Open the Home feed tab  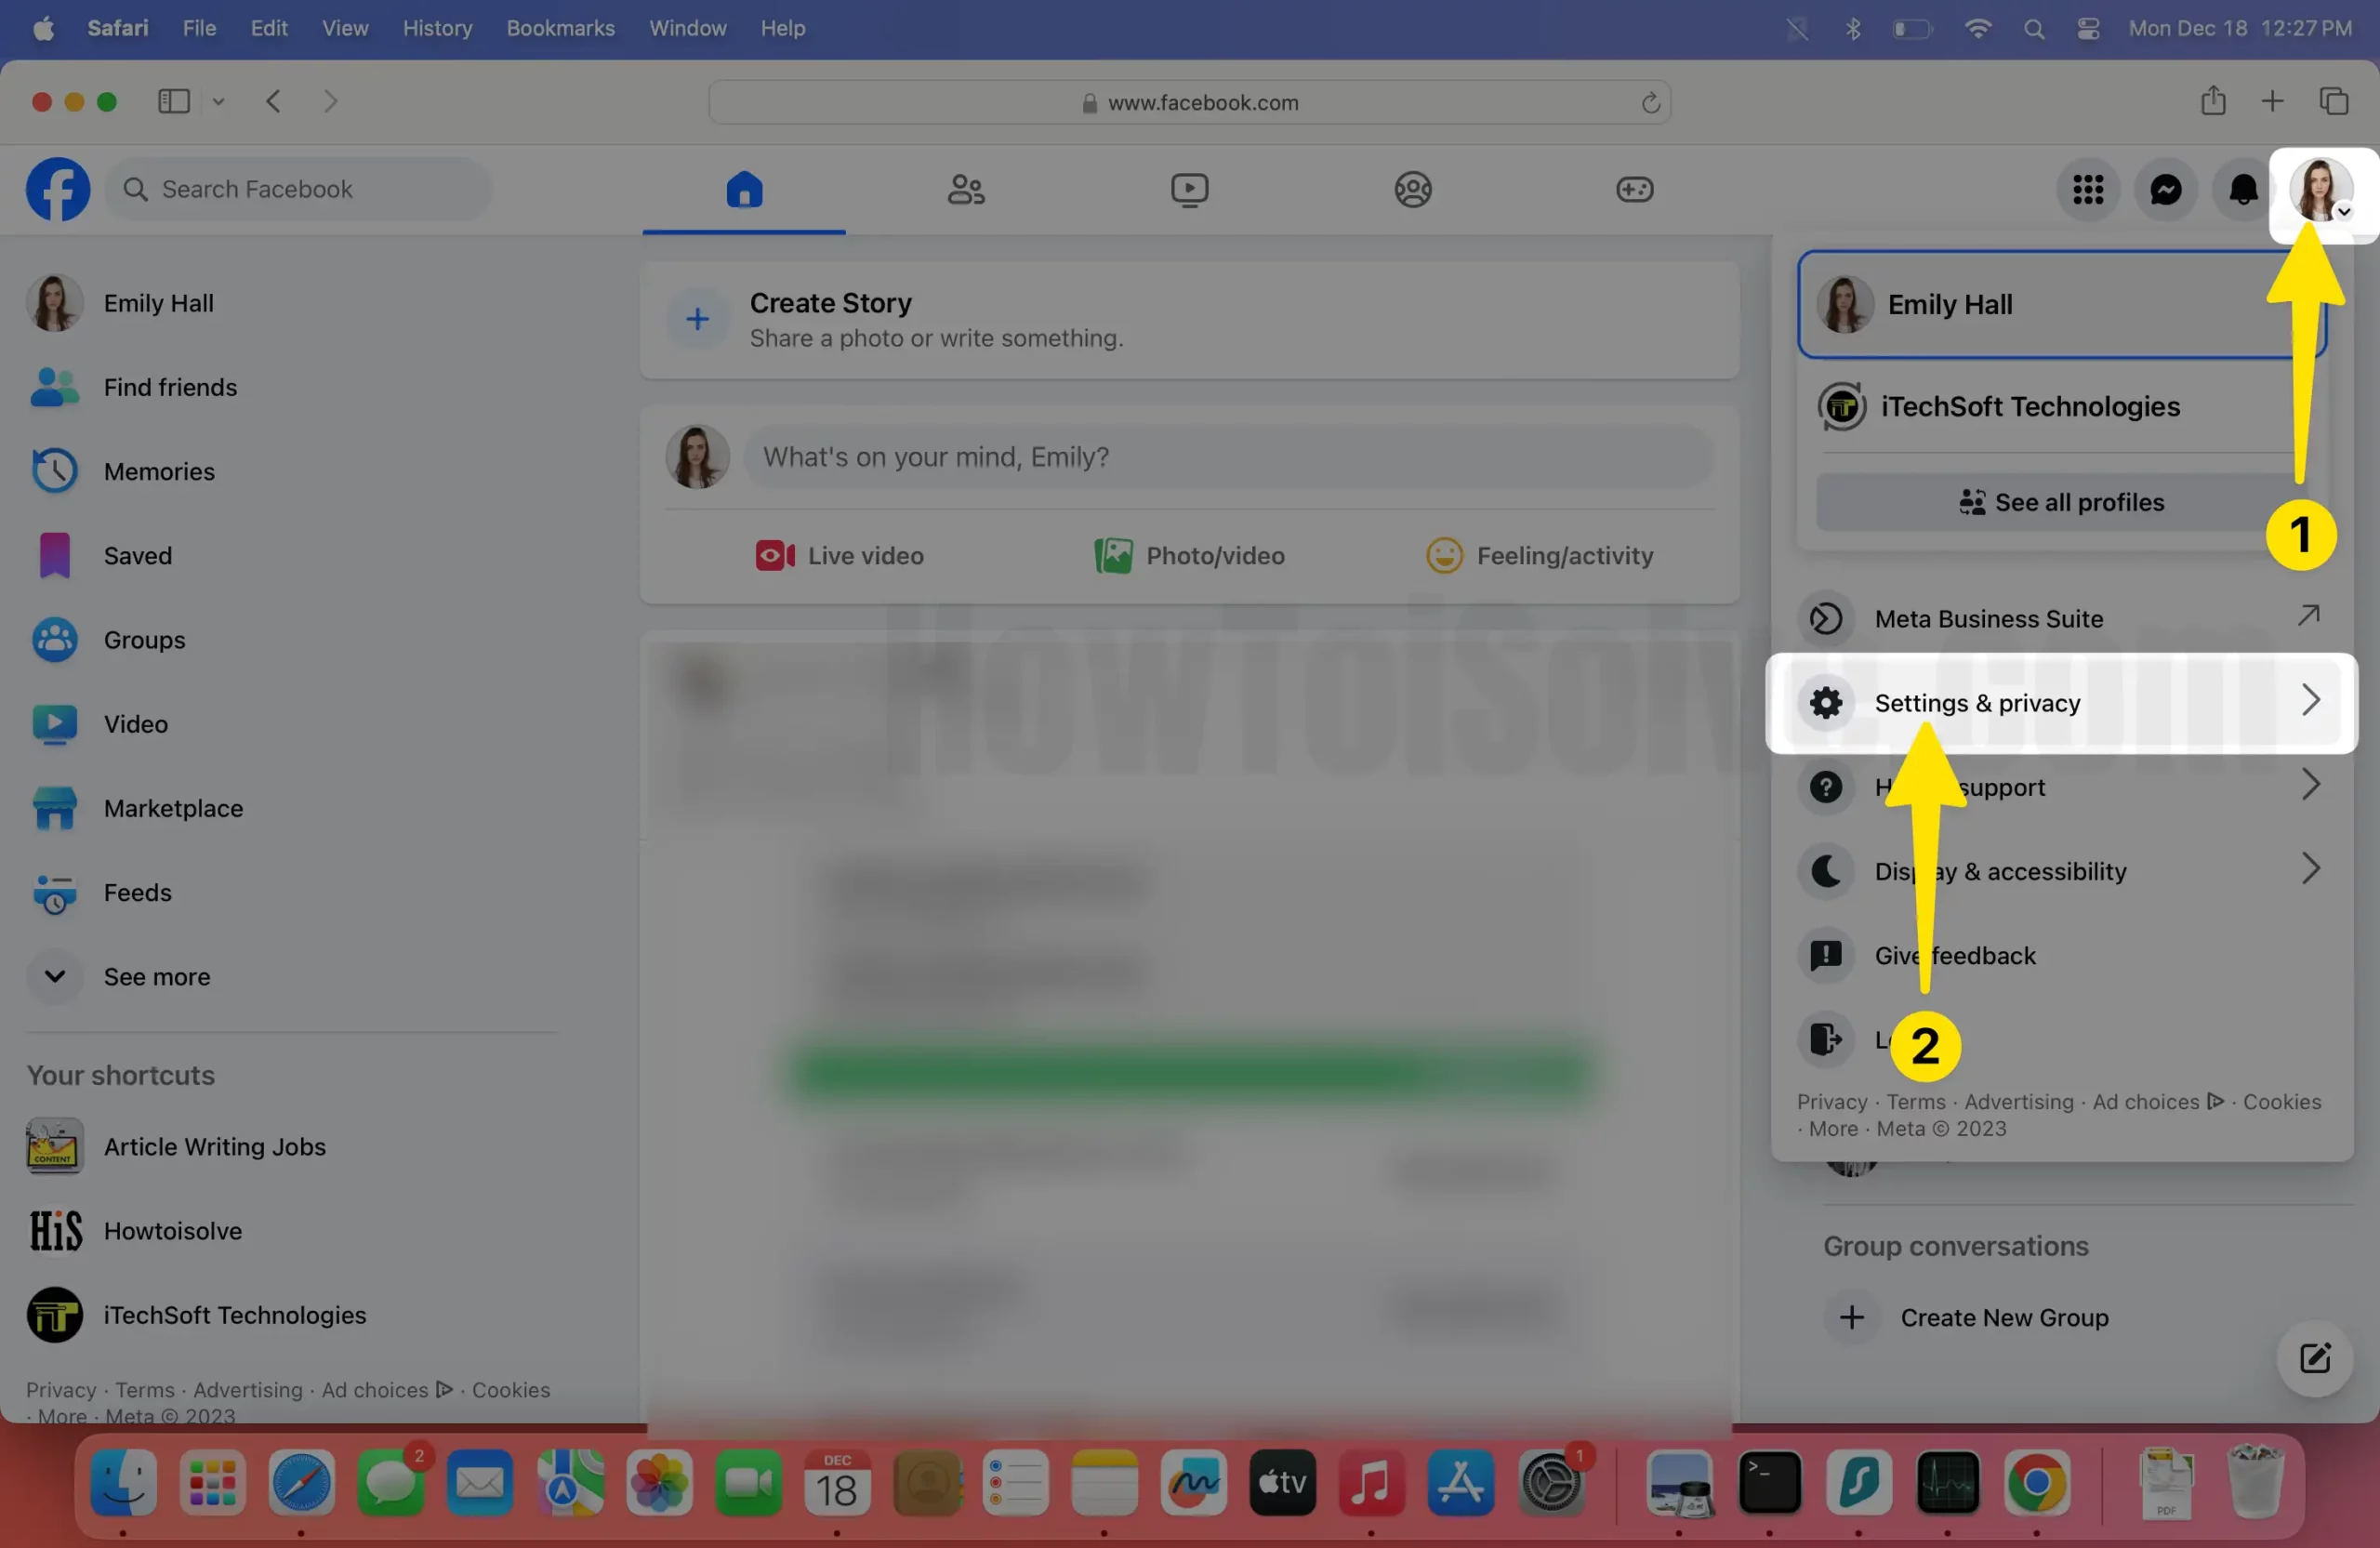(744, 189)
